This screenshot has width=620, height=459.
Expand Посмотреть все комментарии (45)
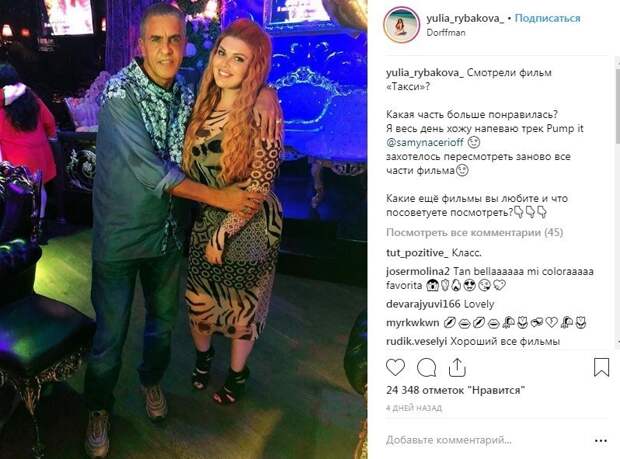point(474,232)
